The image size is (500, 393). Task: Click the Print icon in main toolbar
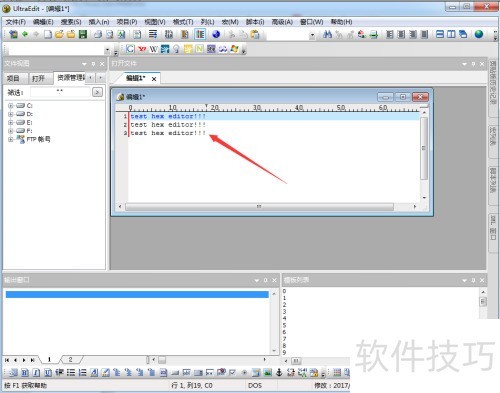[98, 34]
